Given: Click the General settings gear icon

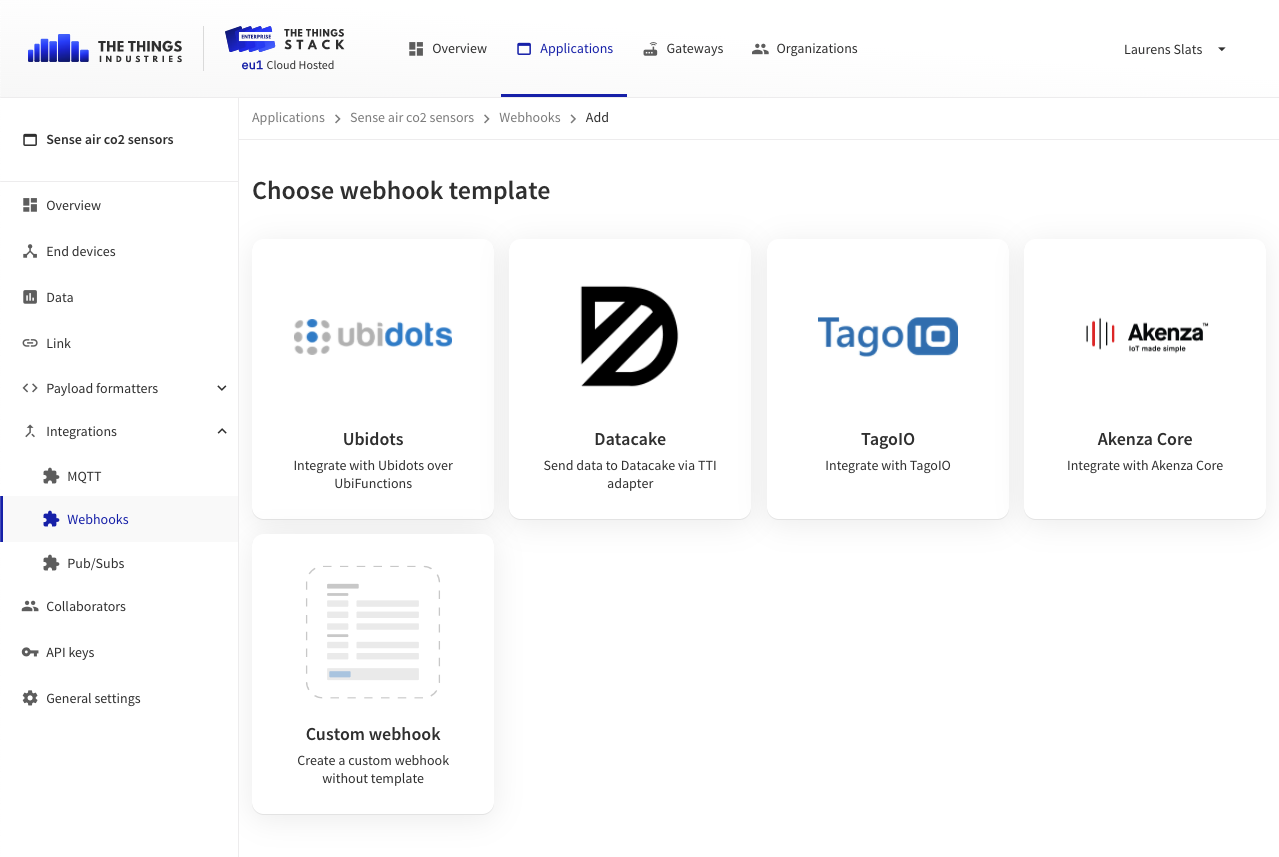Looking at the screenshot, I should [30, 698].
